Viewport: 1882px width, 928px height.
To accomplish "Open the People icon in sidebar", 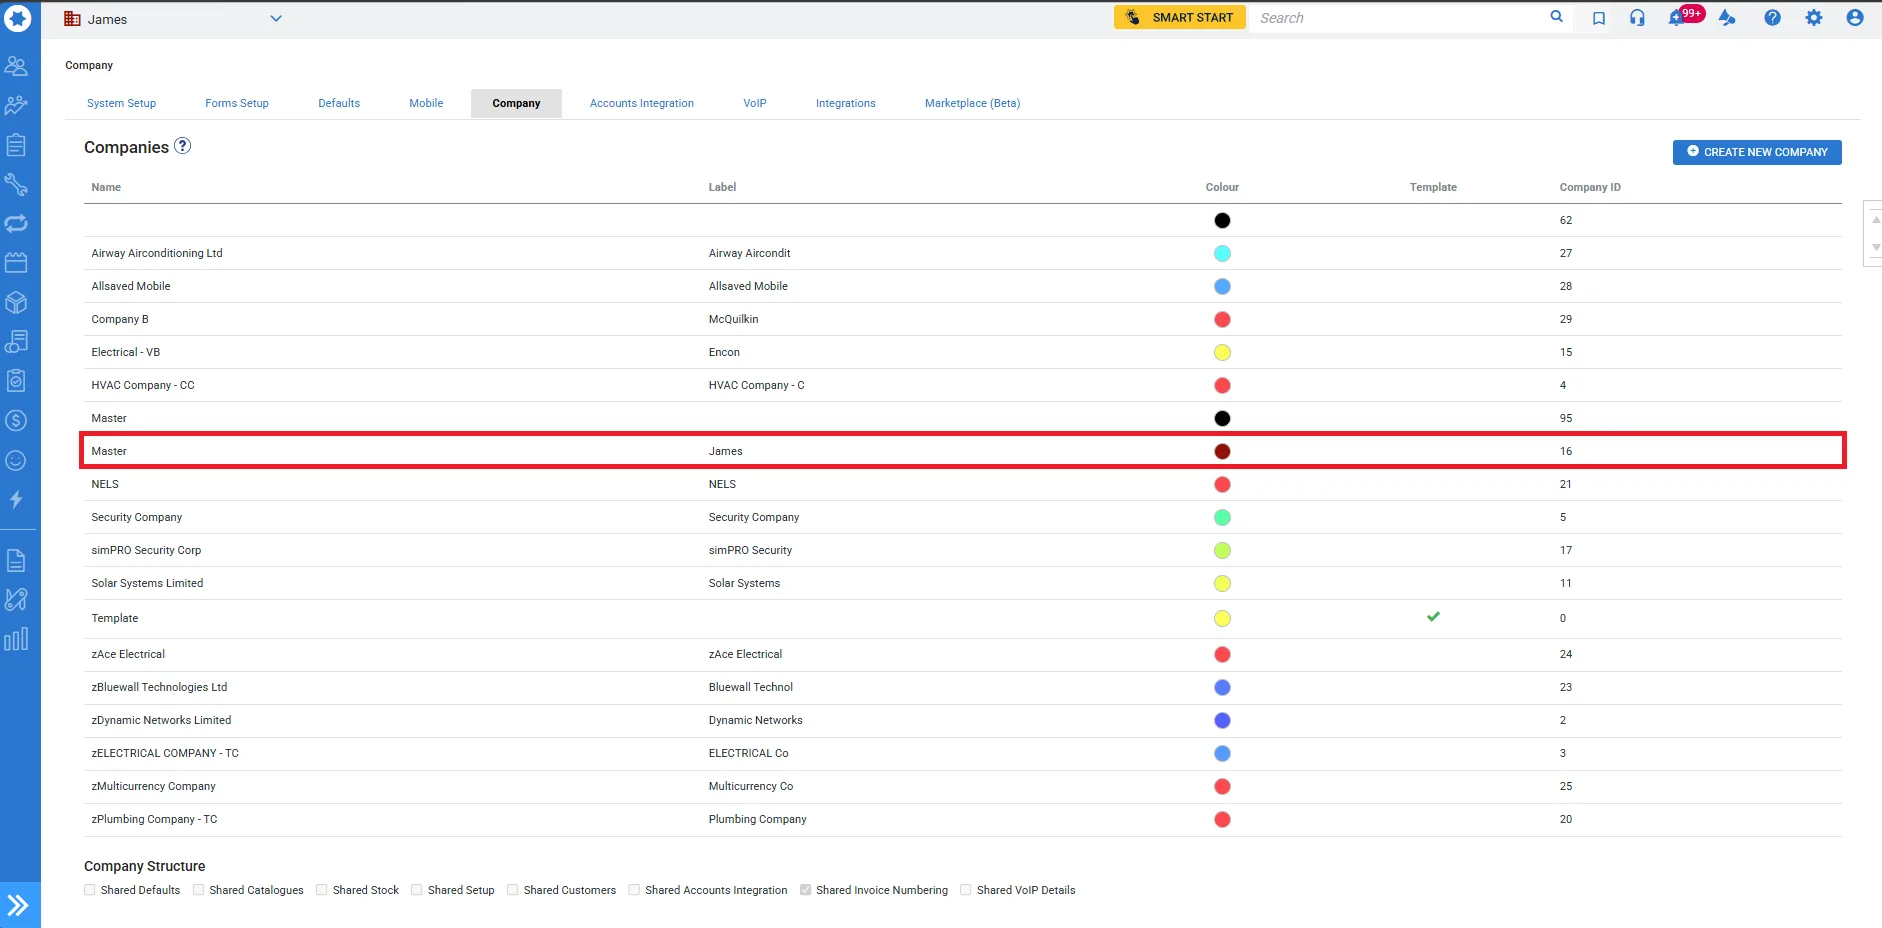I will pyautogui.click(x=16, y=66).
